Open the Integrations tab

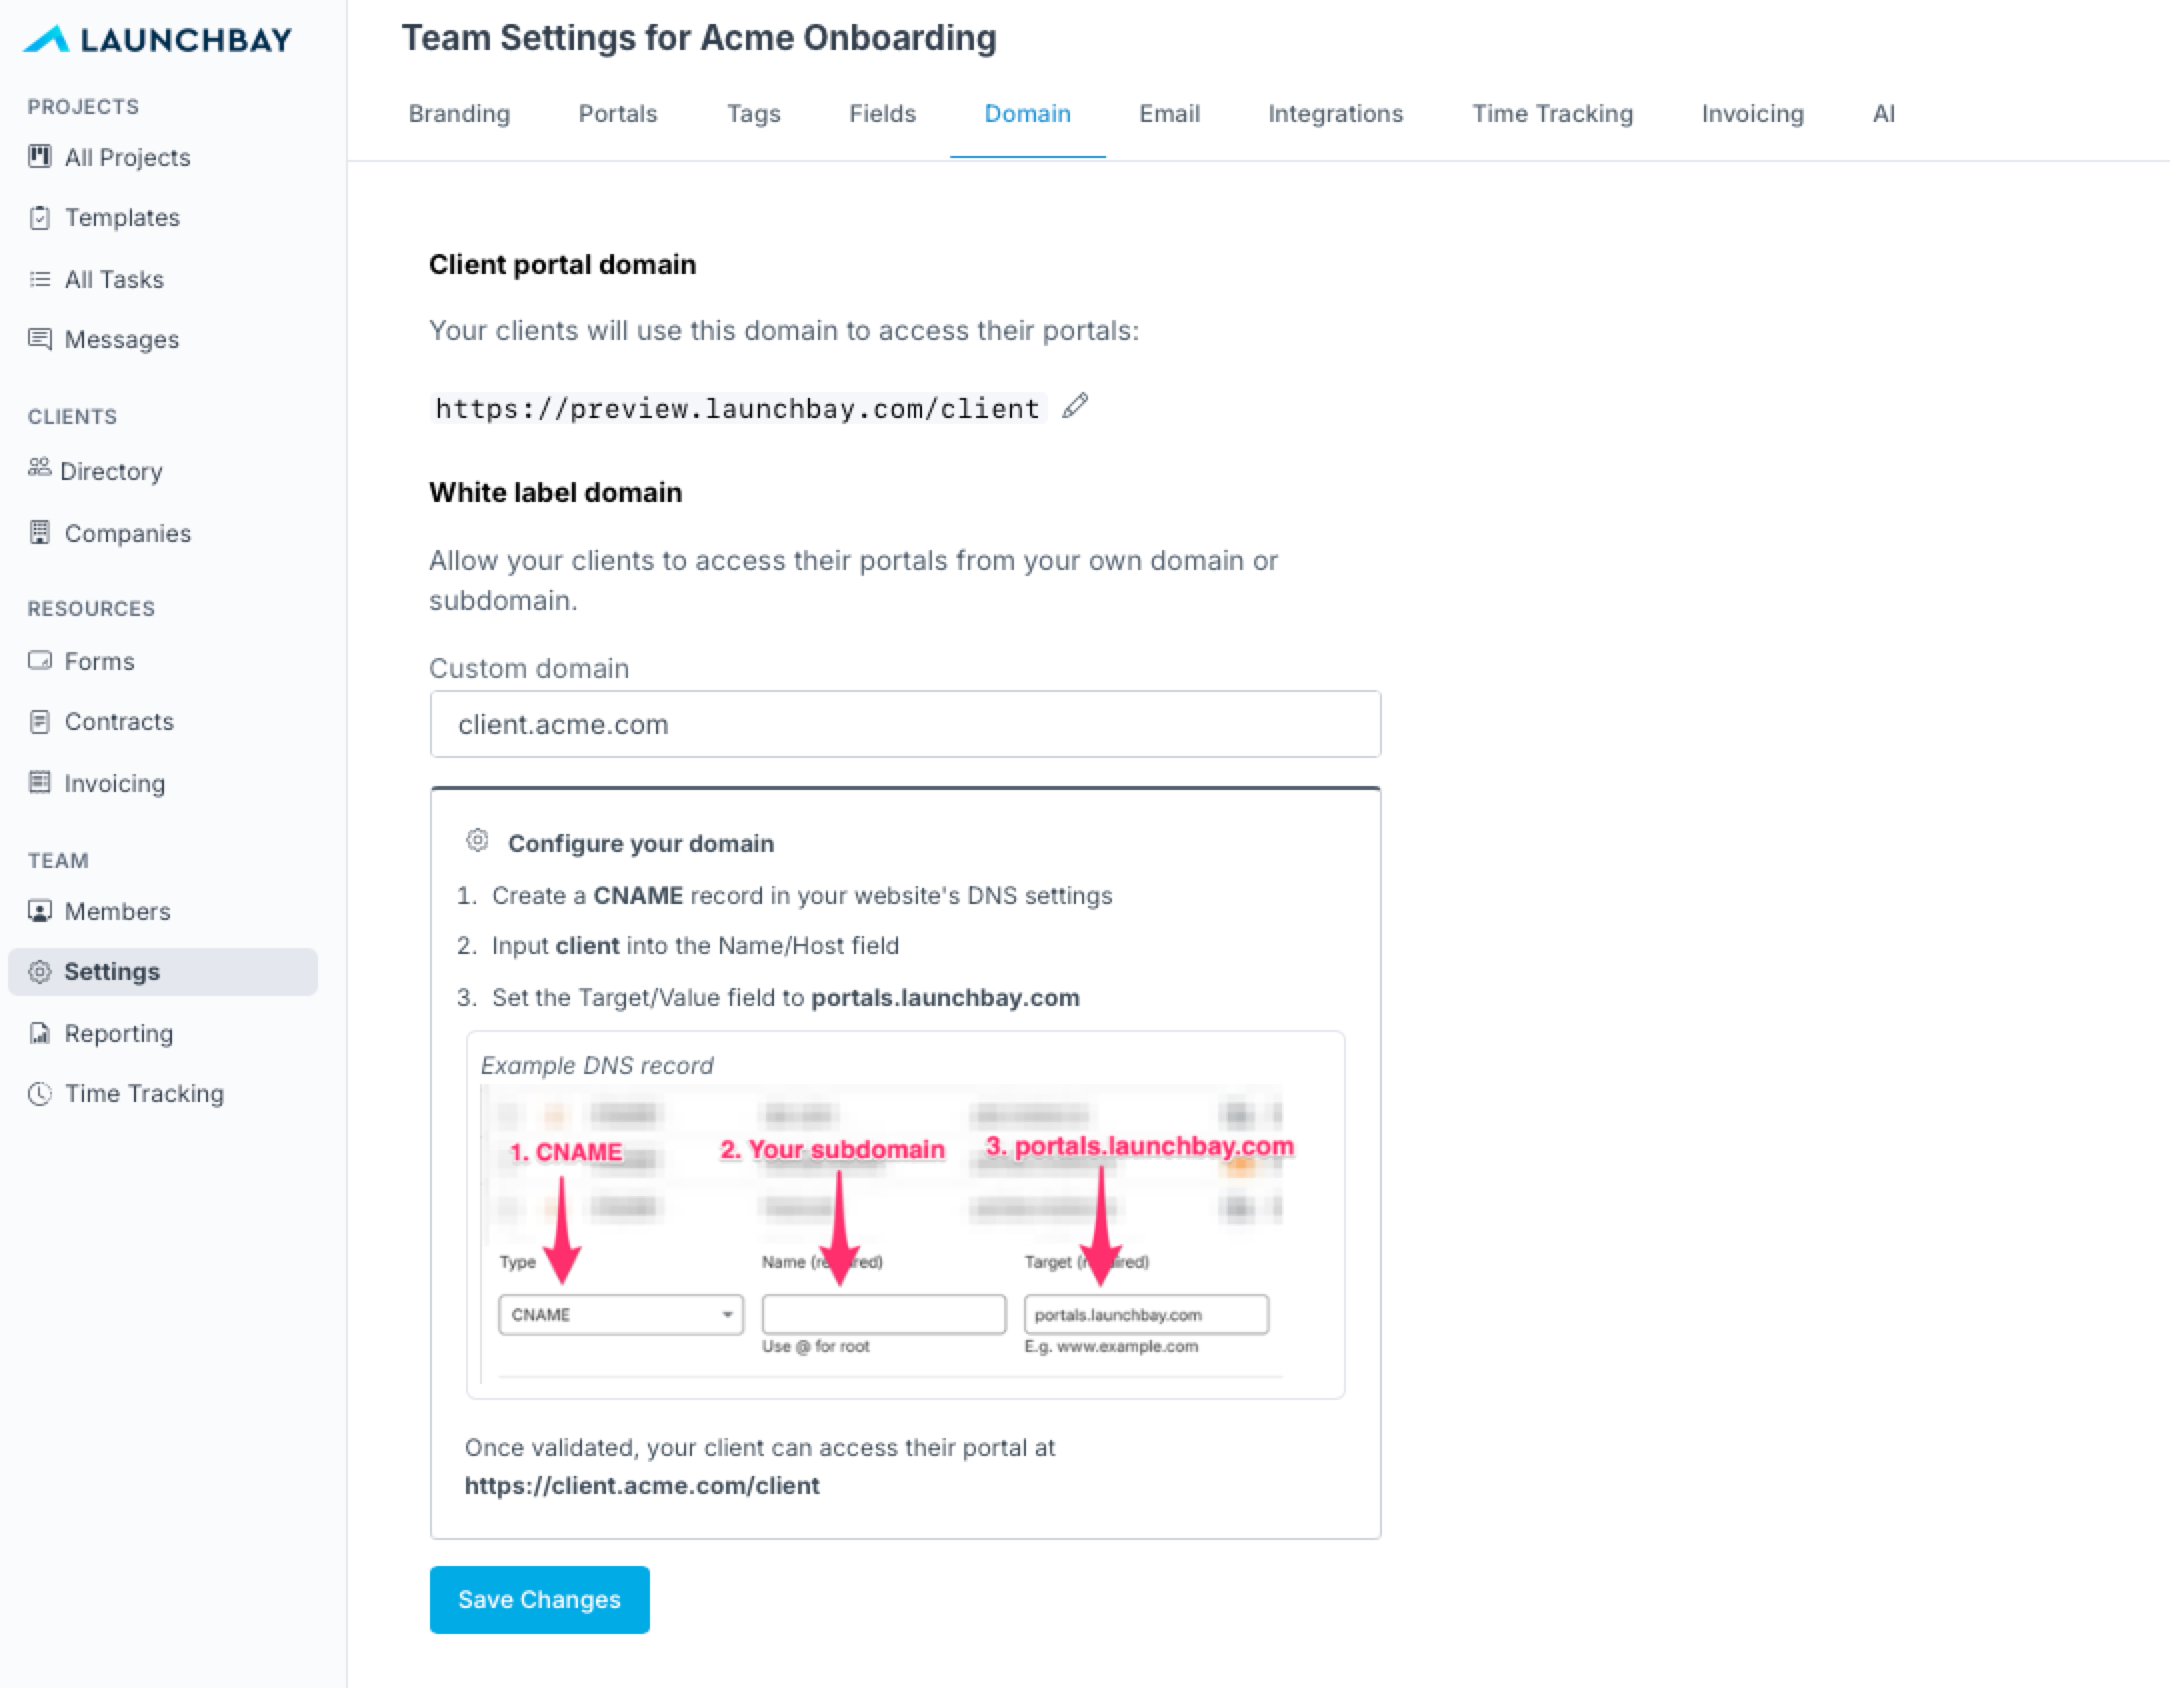tap(1335, 114)
